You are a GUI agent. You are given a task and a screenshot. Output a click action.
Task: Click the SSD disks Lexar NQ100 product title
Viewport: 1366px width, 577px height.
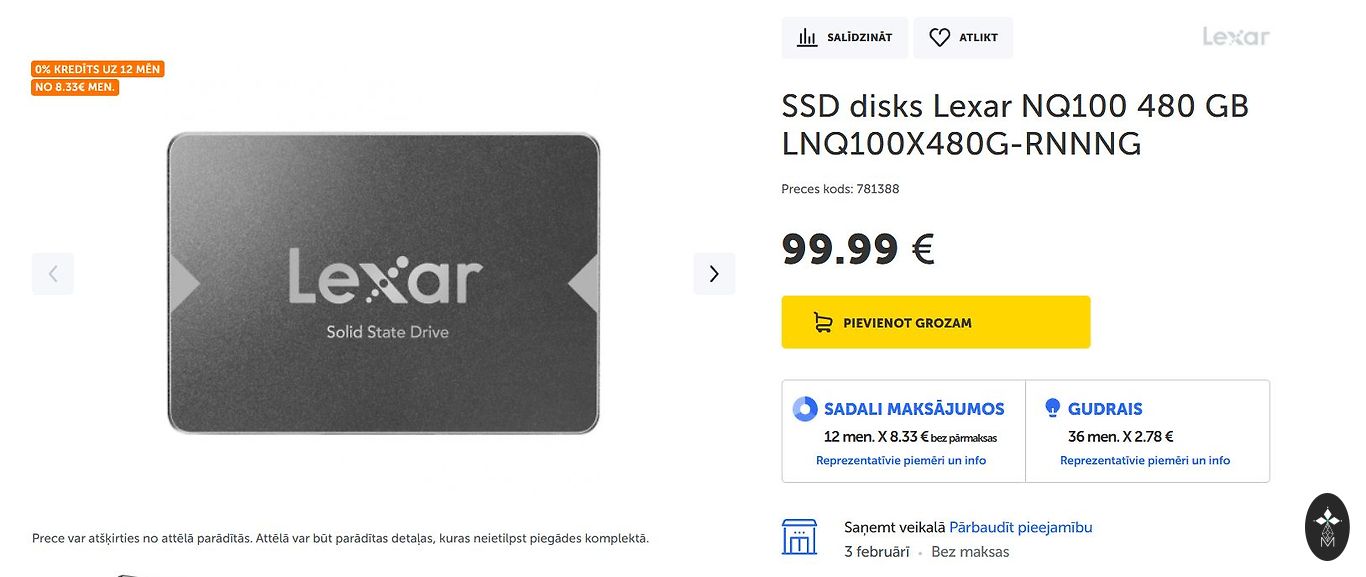[x=1015, y=125]
